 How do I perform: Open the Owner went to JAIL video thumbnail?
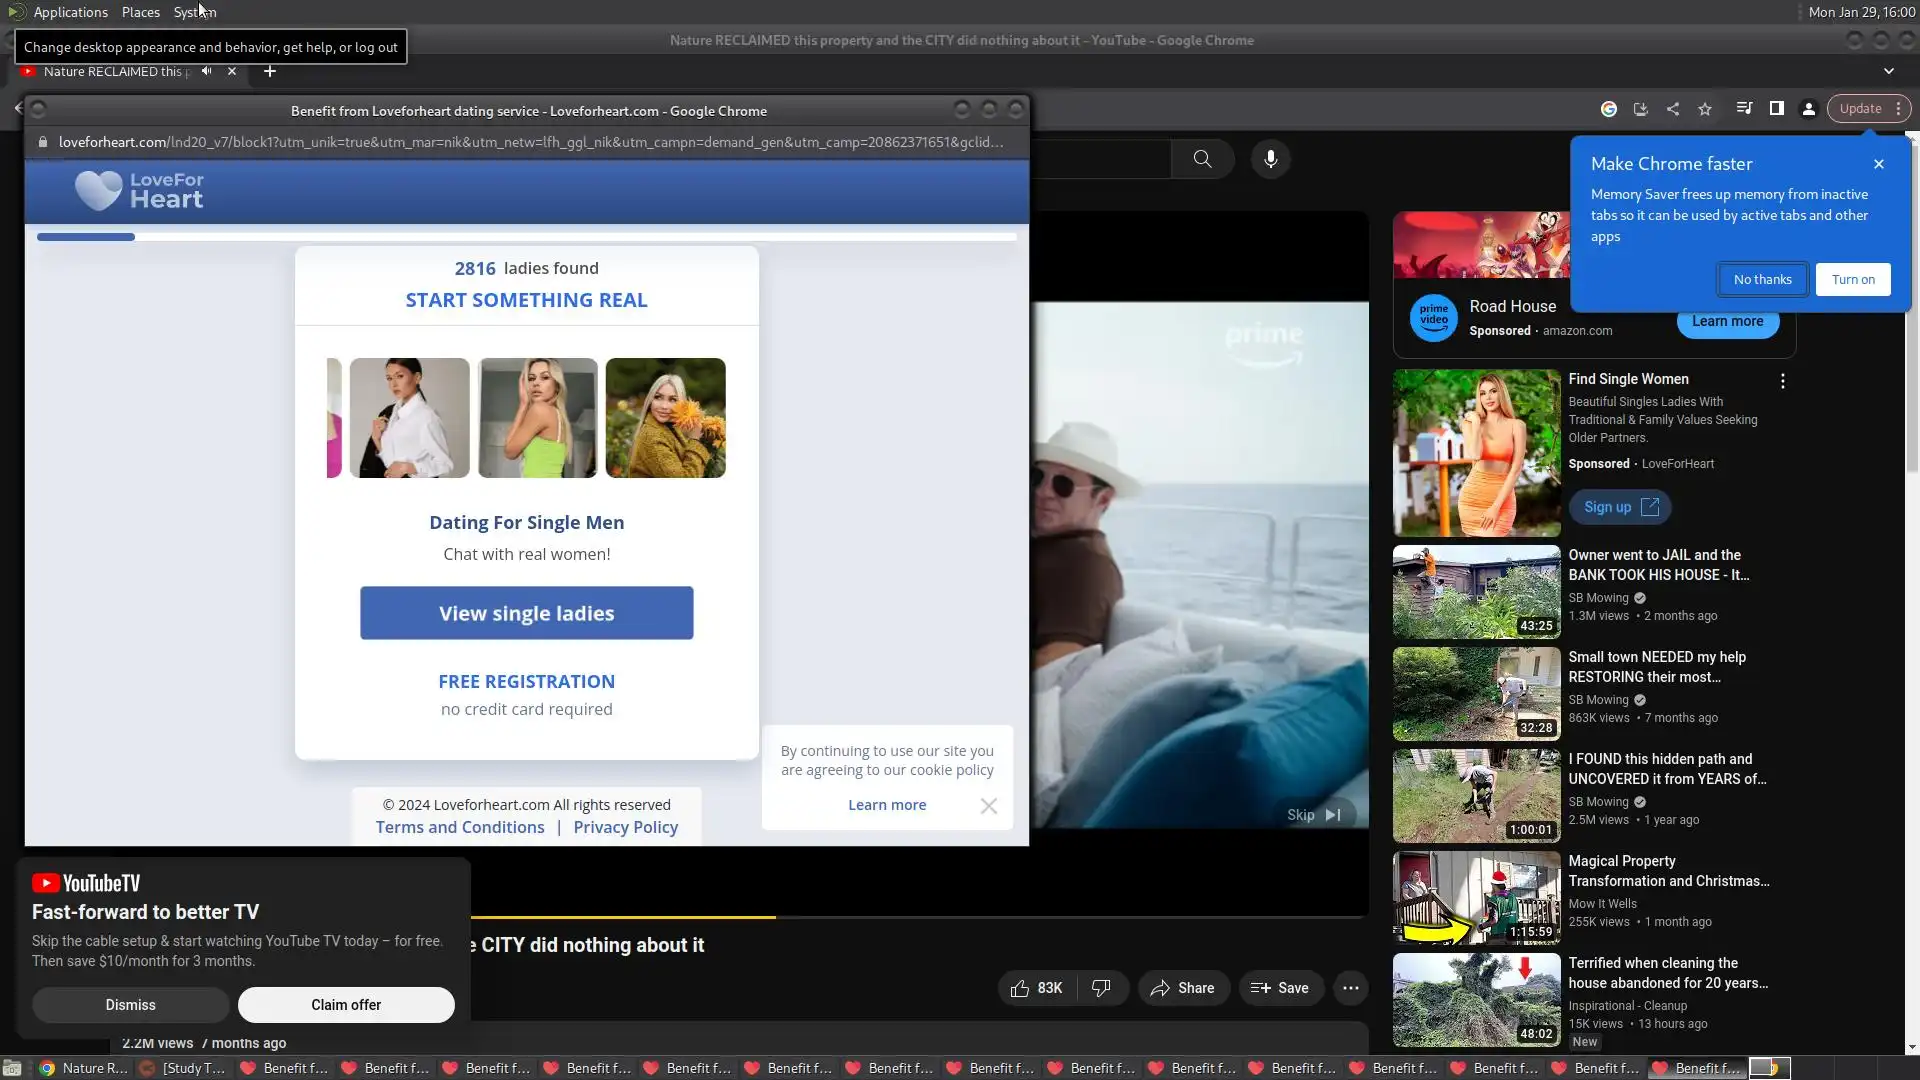[x=1476, y=592]
